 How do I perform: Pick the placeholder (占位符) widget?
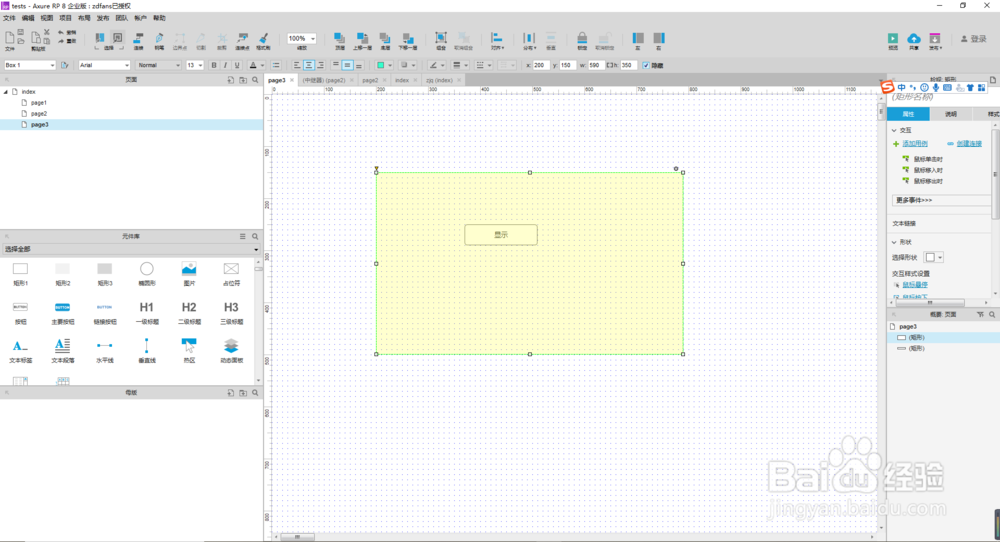click(x=231, y=274)
